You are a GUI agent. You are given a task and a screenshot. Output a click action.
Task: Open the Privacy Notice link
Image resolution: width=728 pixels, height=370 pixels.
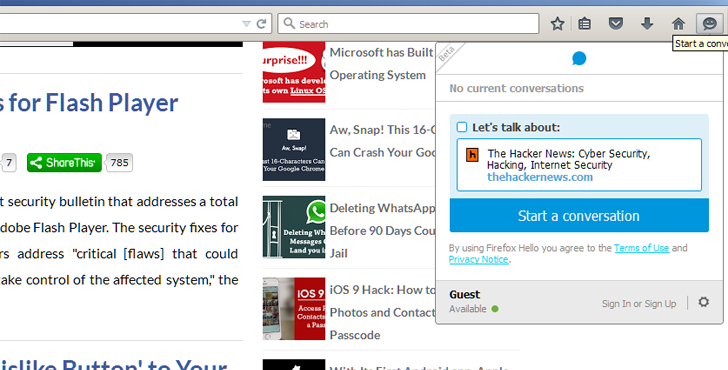click(479, 260)
